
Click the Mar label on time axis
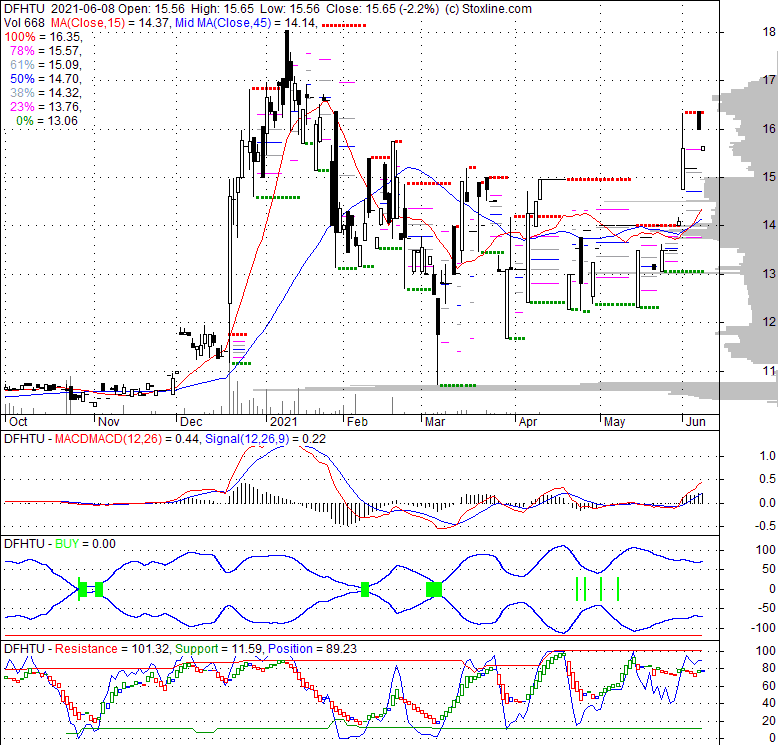pos(435,422)
